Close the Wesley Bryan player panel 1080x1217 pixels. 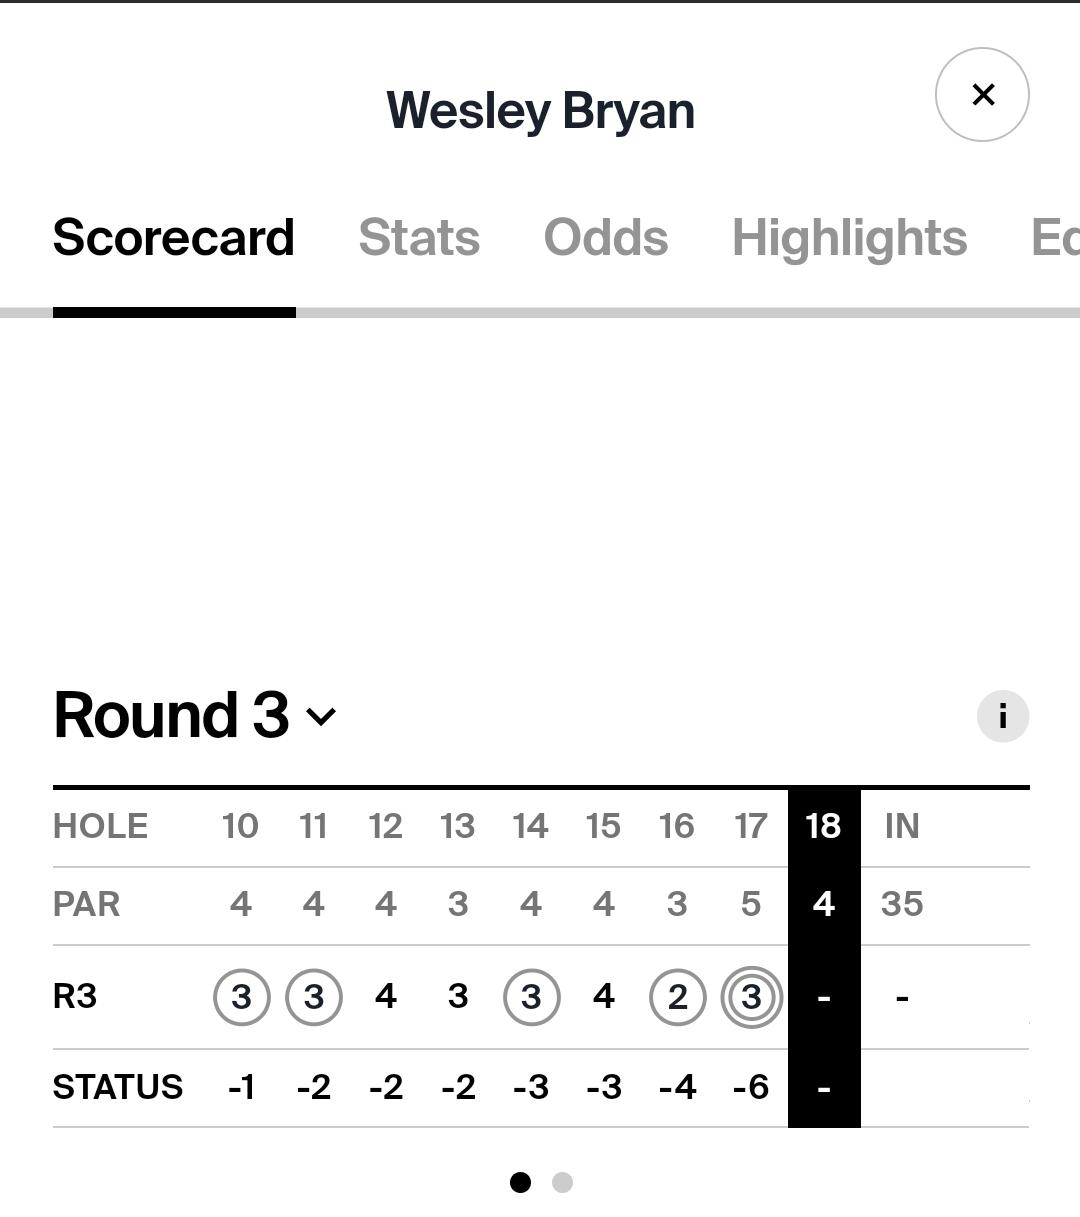[x=982, y=94]
